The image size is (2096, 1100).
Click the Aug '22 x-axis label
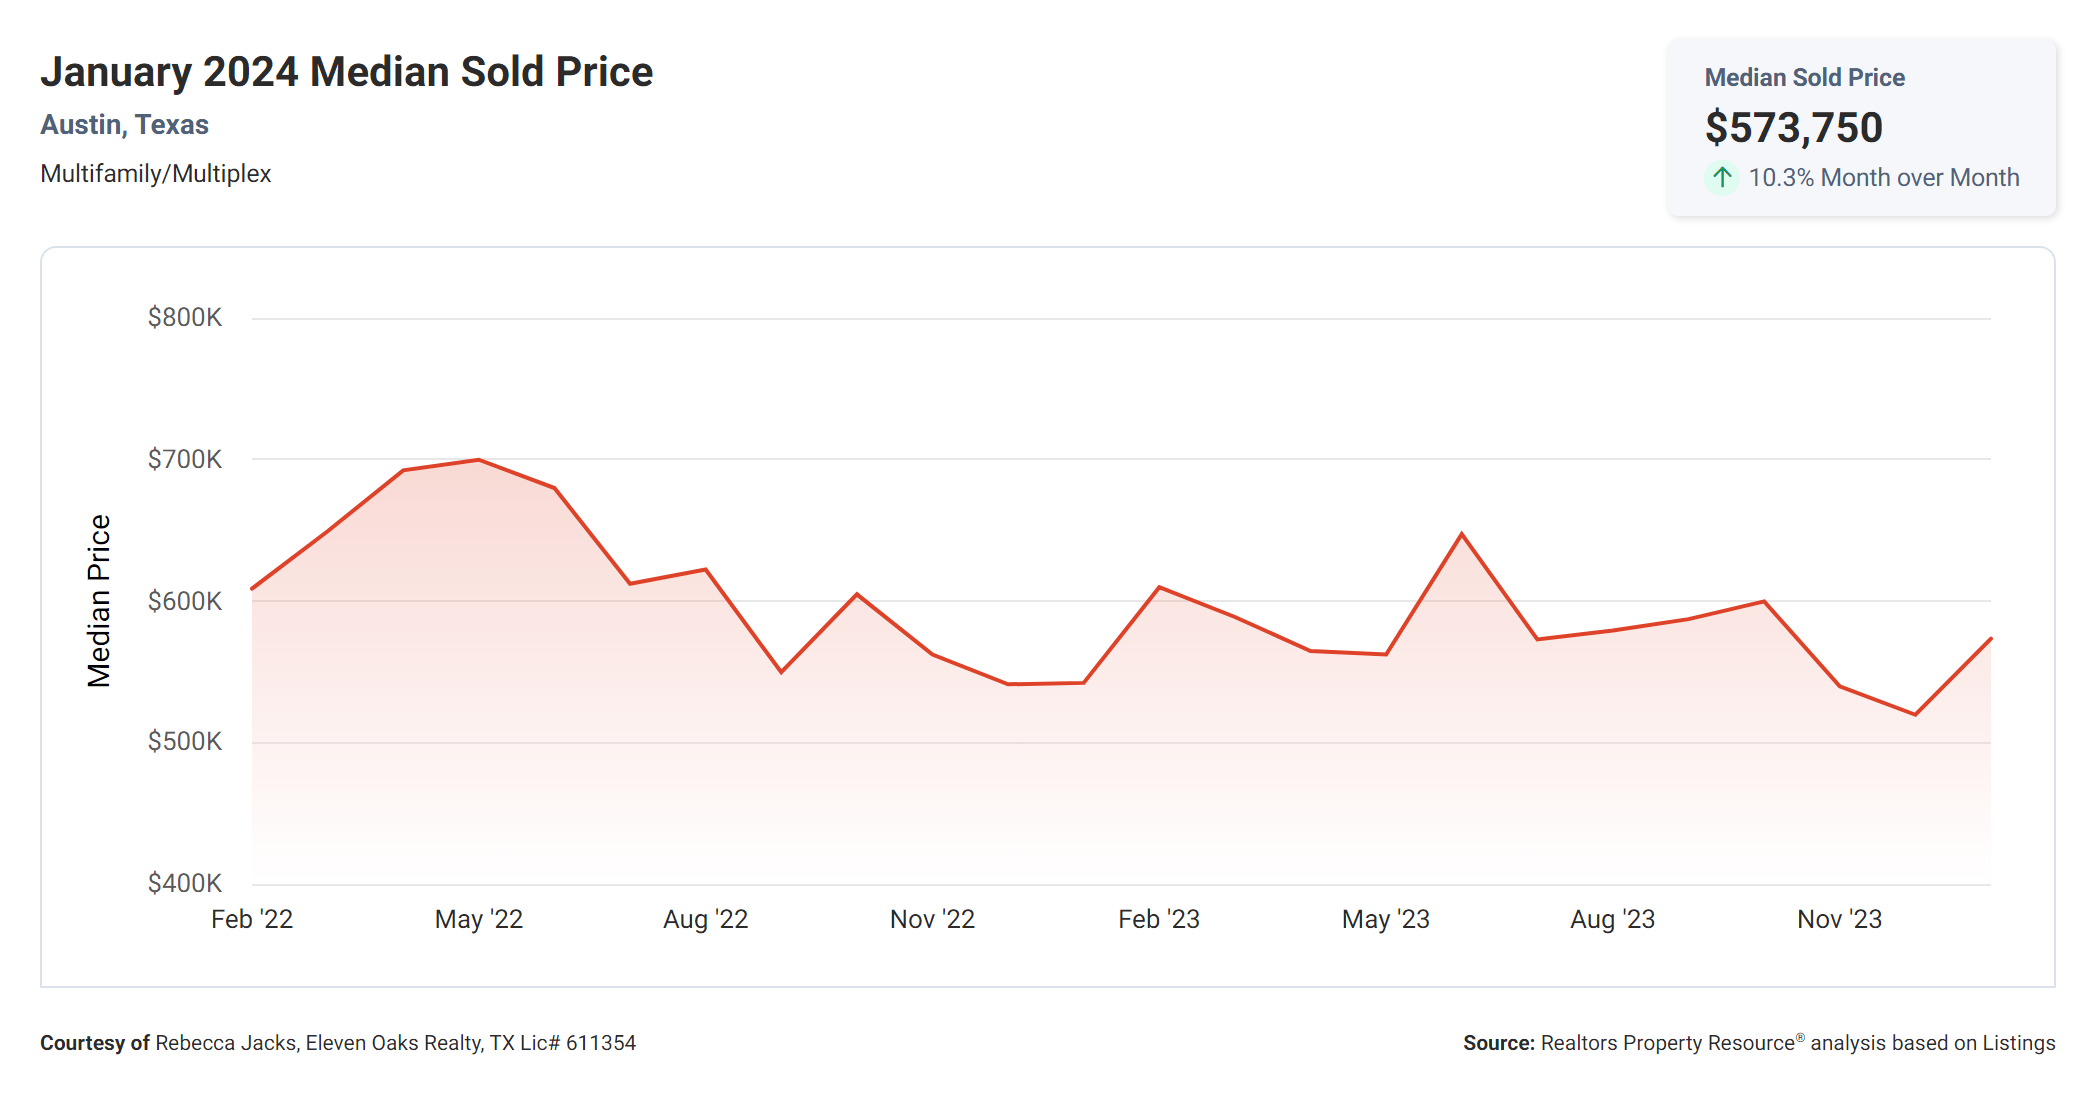[705, 919]
